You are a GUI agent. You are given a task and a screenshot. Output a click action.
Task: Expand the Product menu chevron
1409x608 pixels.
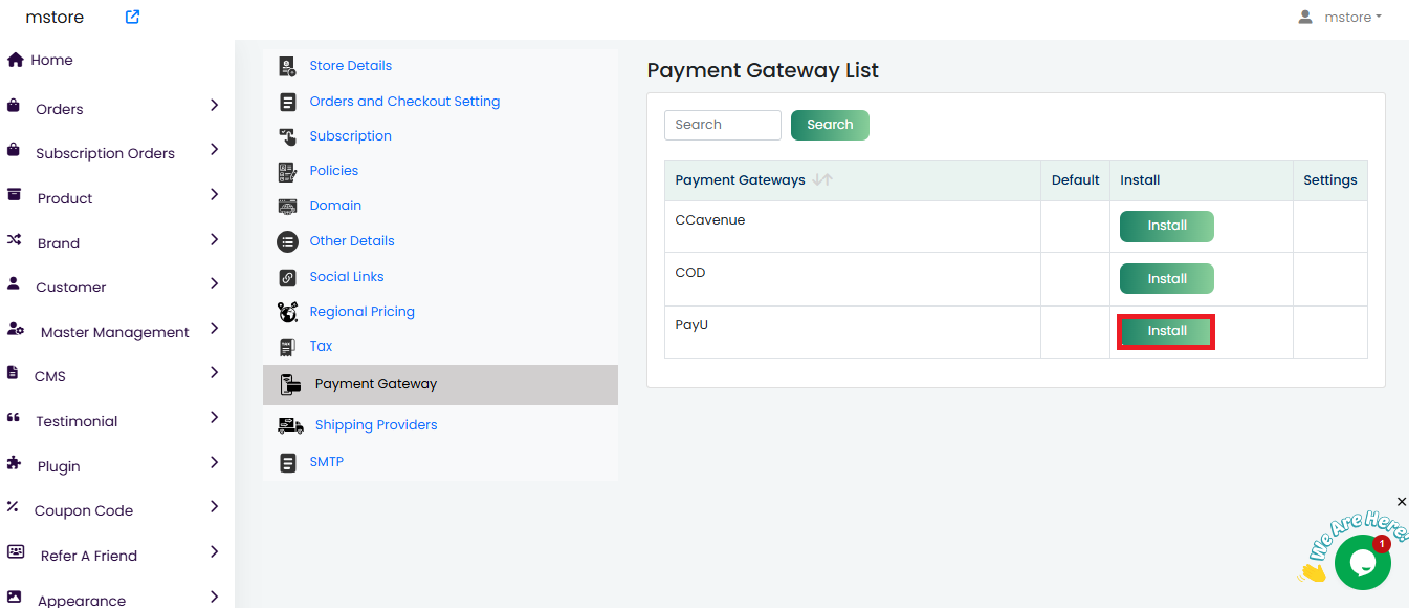(x=214, y=195)
